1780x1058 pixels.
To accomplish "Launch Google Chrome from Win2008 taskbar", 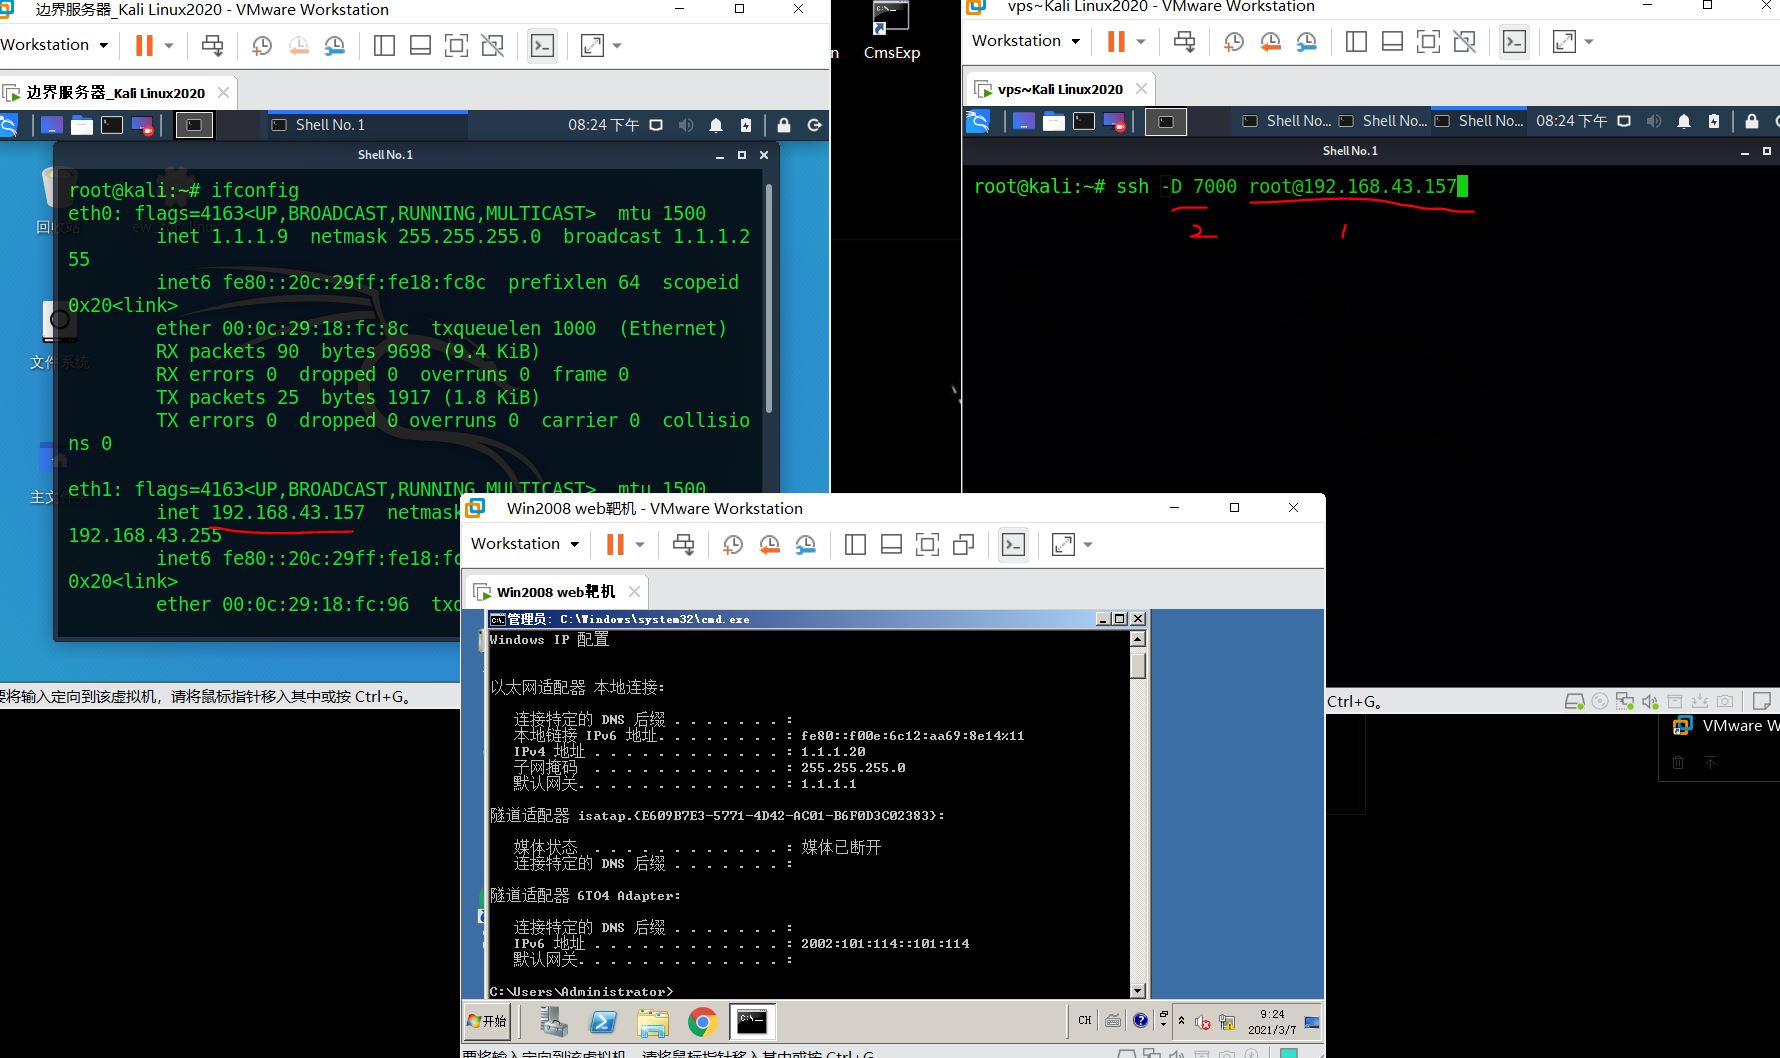I will [703, 1021].
